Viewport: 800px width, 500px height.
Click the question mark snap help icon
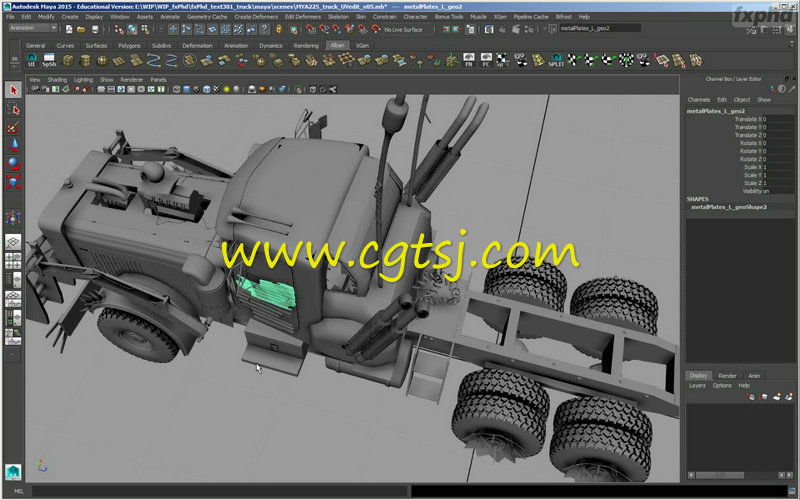pyautogui.click(x=264, y=30)
